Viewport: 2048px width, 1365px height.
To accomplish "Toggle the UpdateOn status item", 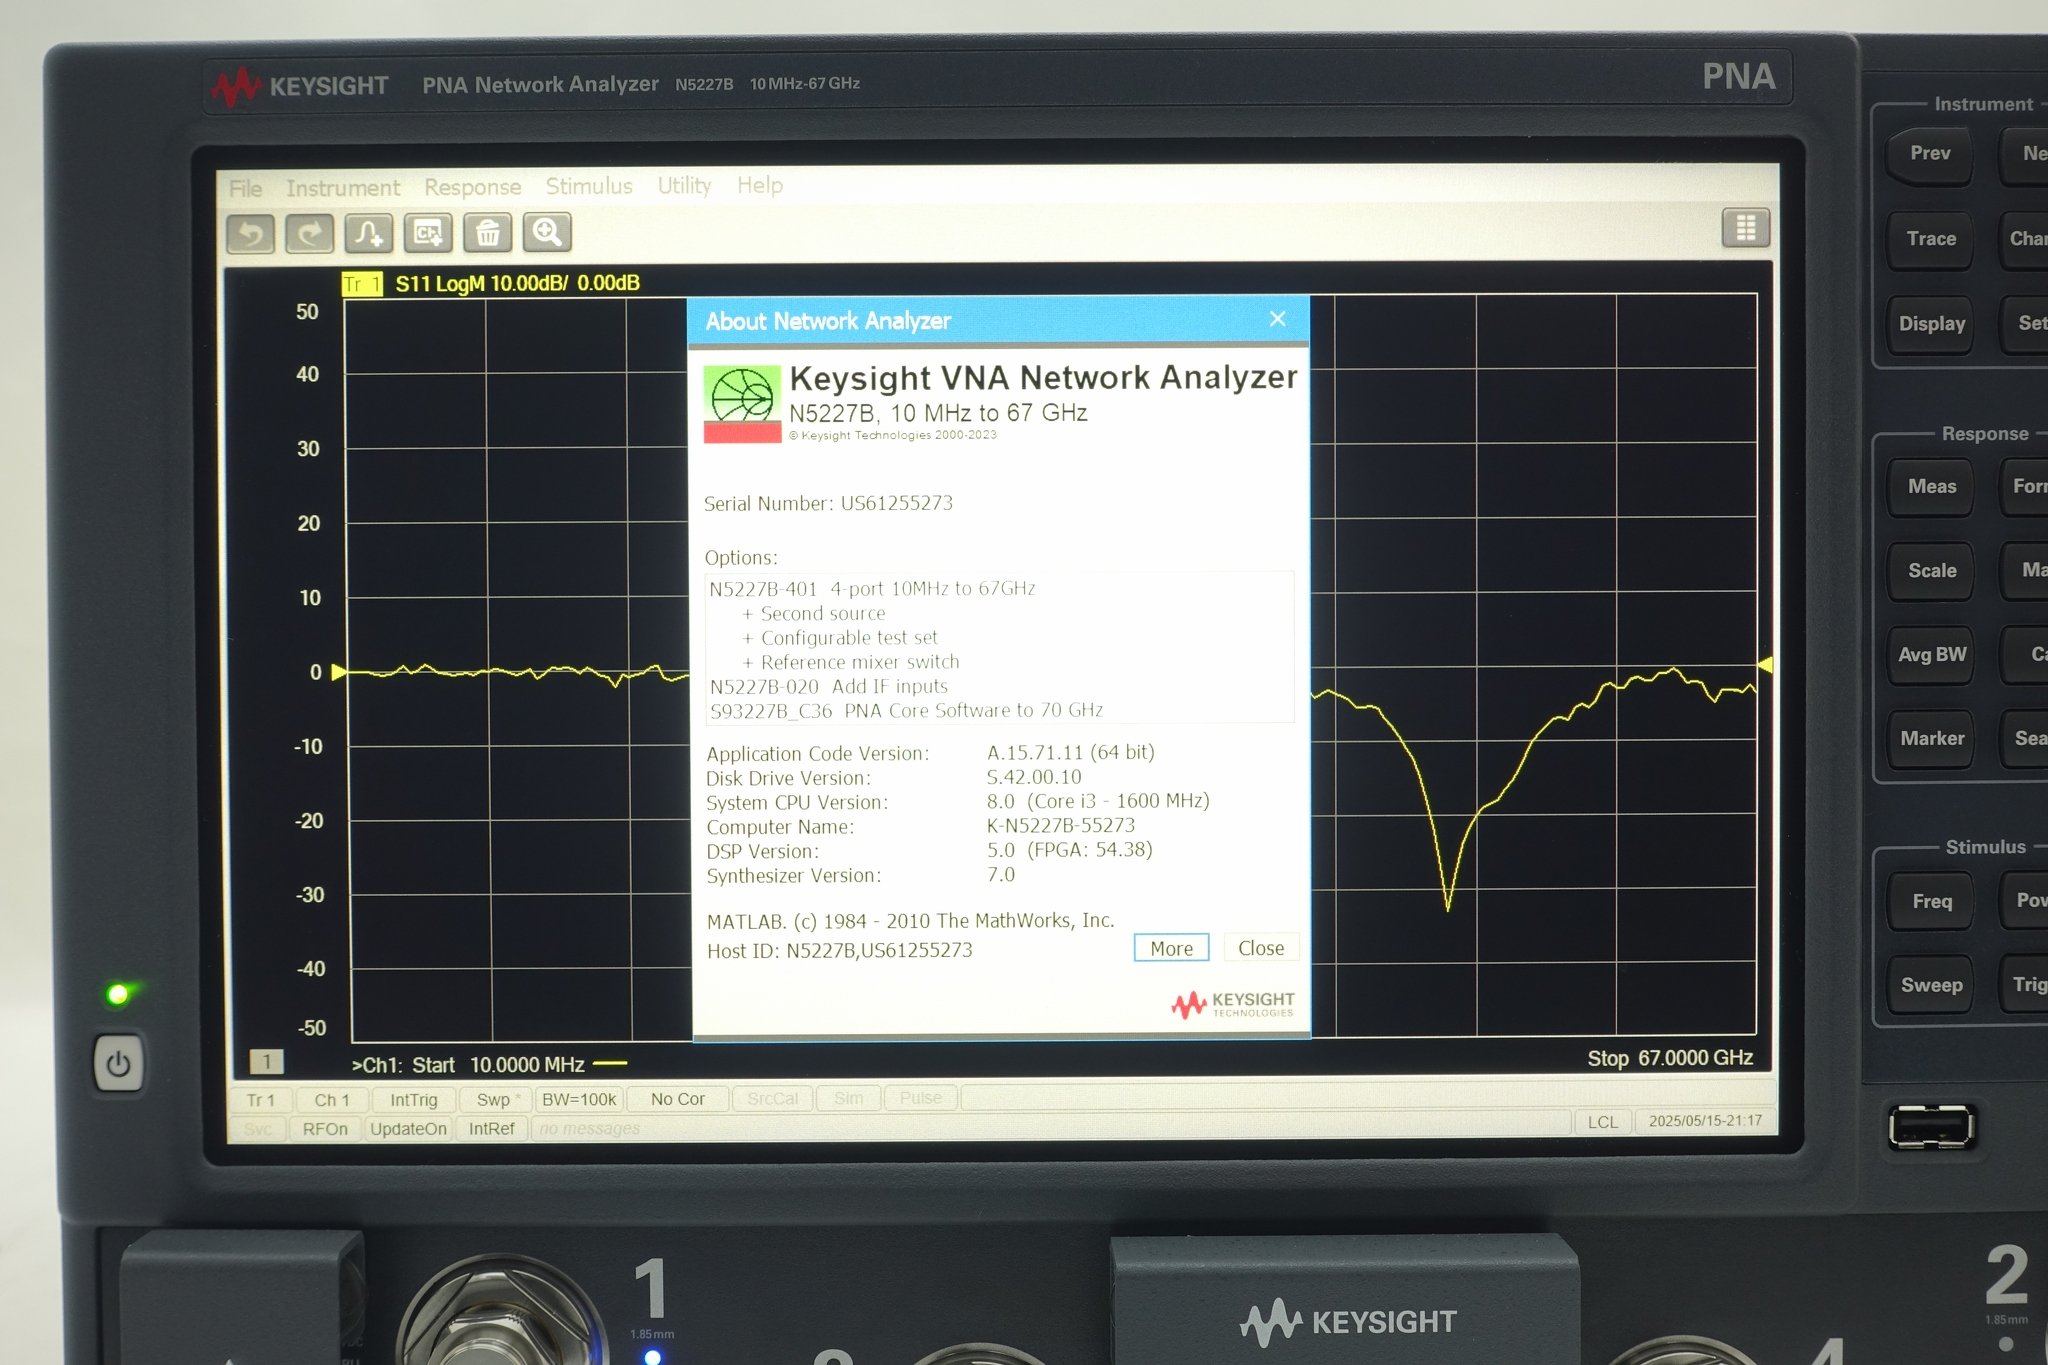I will [x=408, y=1129].
